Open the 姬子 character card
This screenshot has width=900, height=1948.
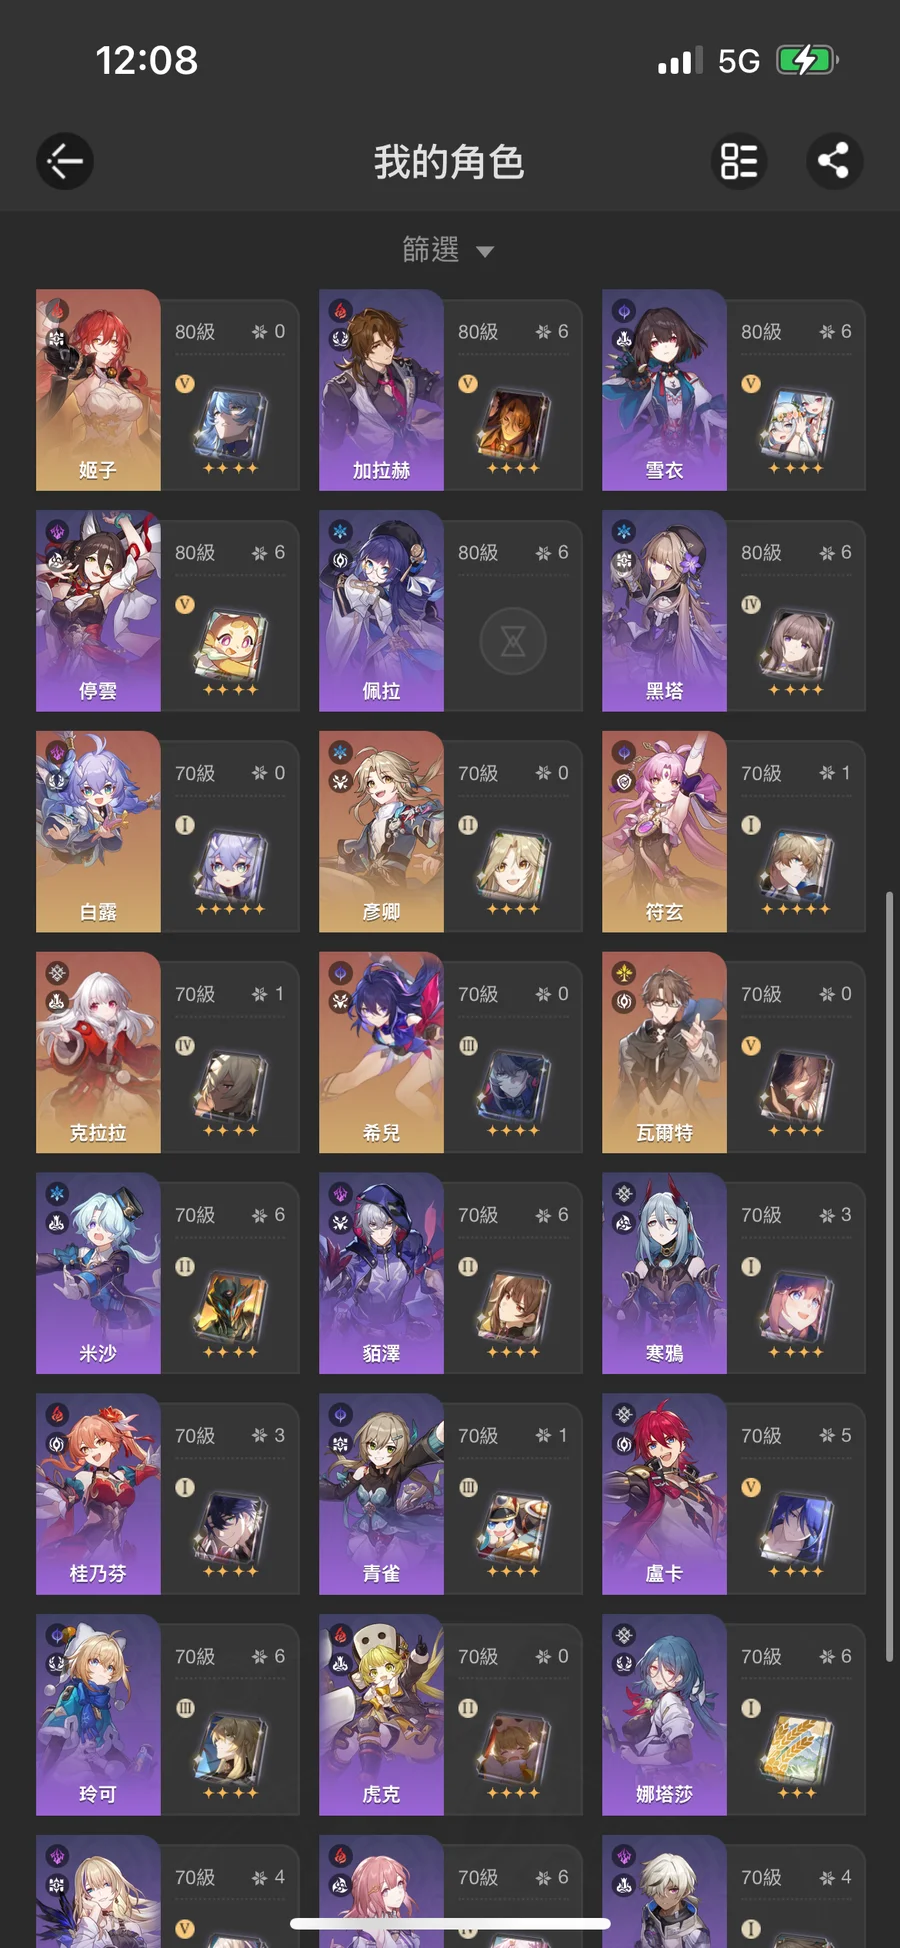click(167, 390)
